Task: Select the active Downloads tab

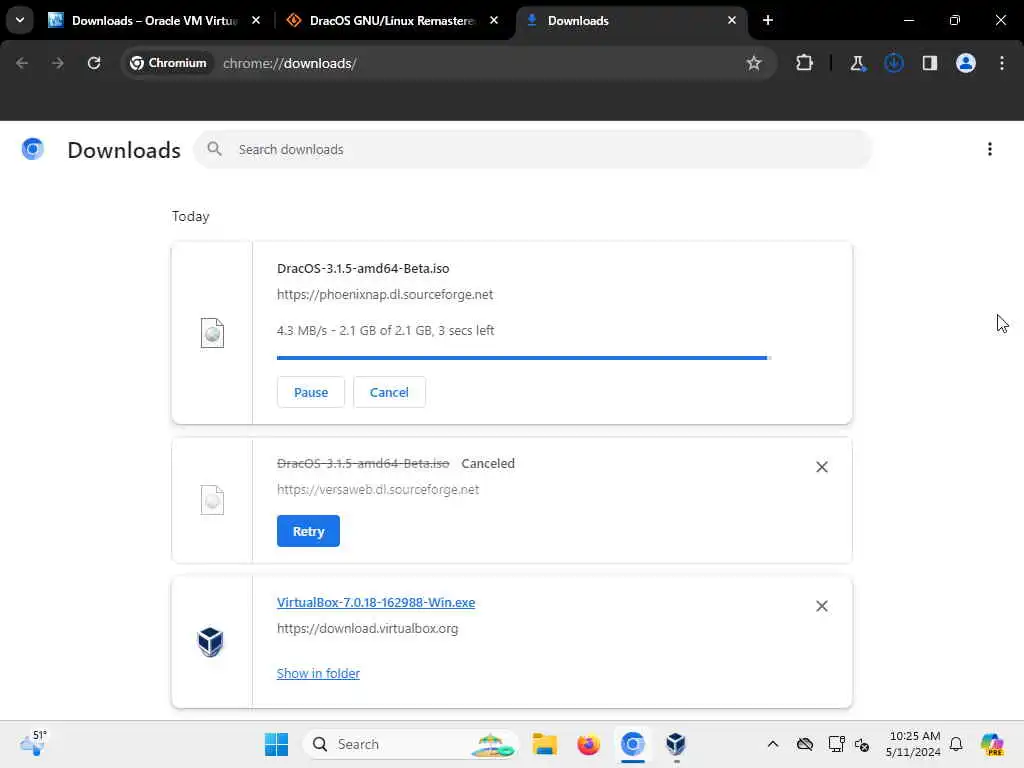Action: click(x=631, y=20)
